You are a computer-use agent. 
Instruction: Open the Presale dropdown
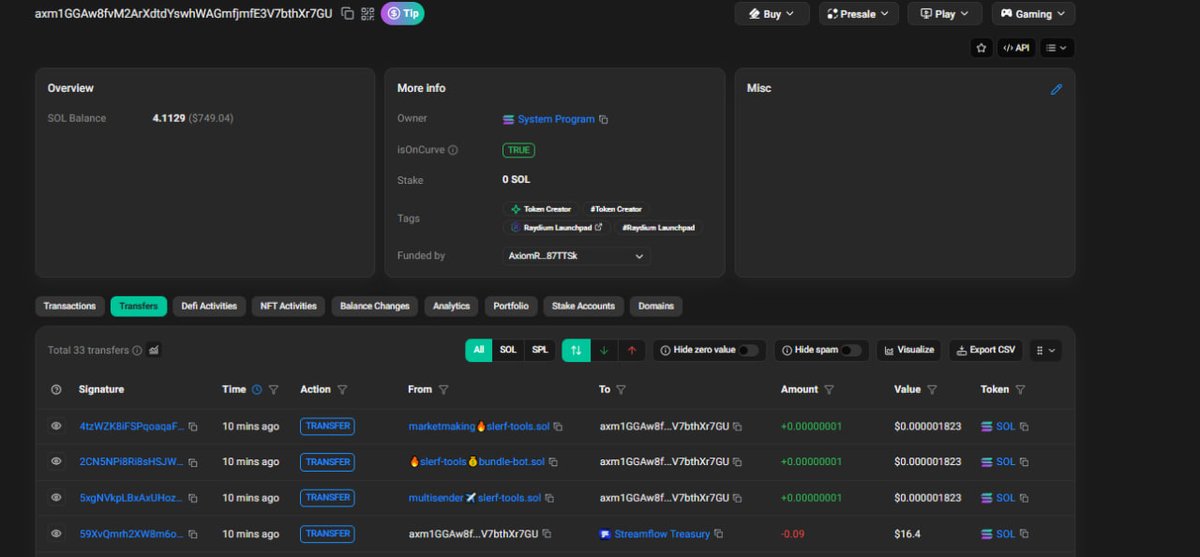pos(859,14)
